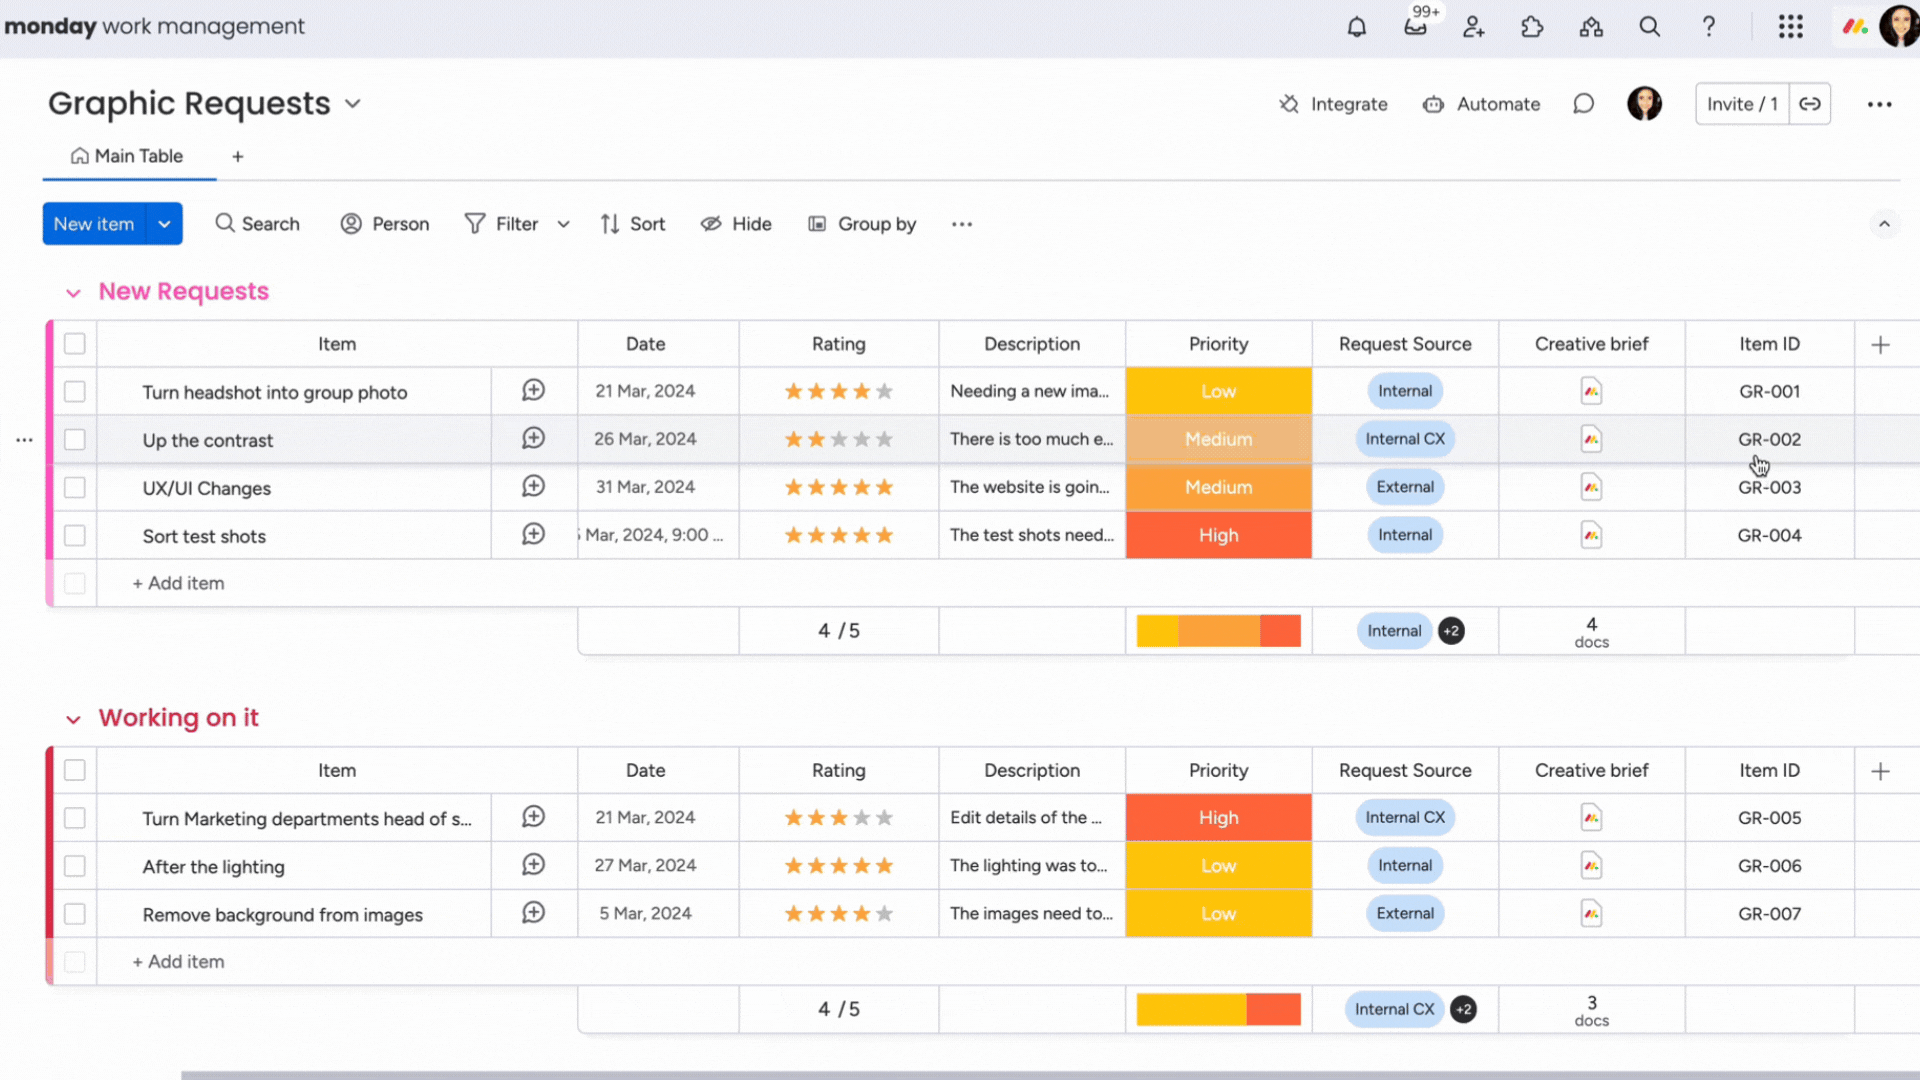The image size is (1920, 1080).
Task: Open the Group by toolbar option
Action: (862, 224)
